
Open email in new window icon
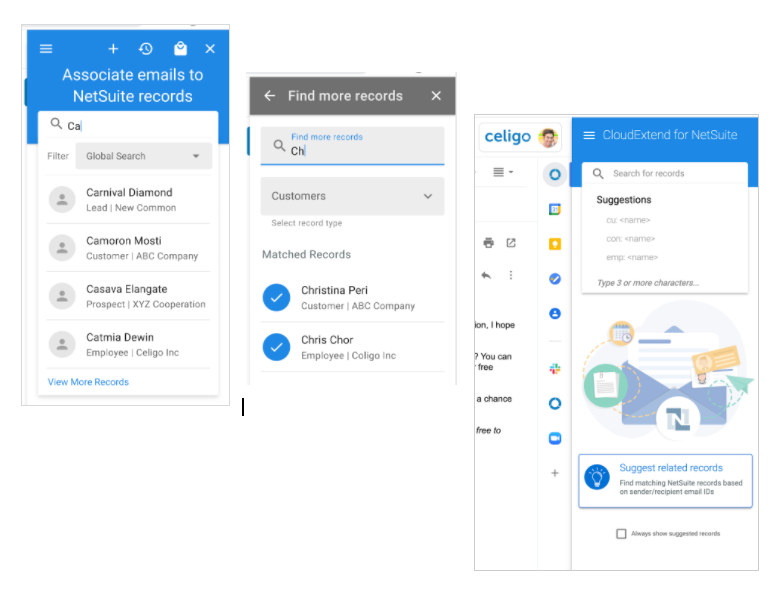click(511, 243)
